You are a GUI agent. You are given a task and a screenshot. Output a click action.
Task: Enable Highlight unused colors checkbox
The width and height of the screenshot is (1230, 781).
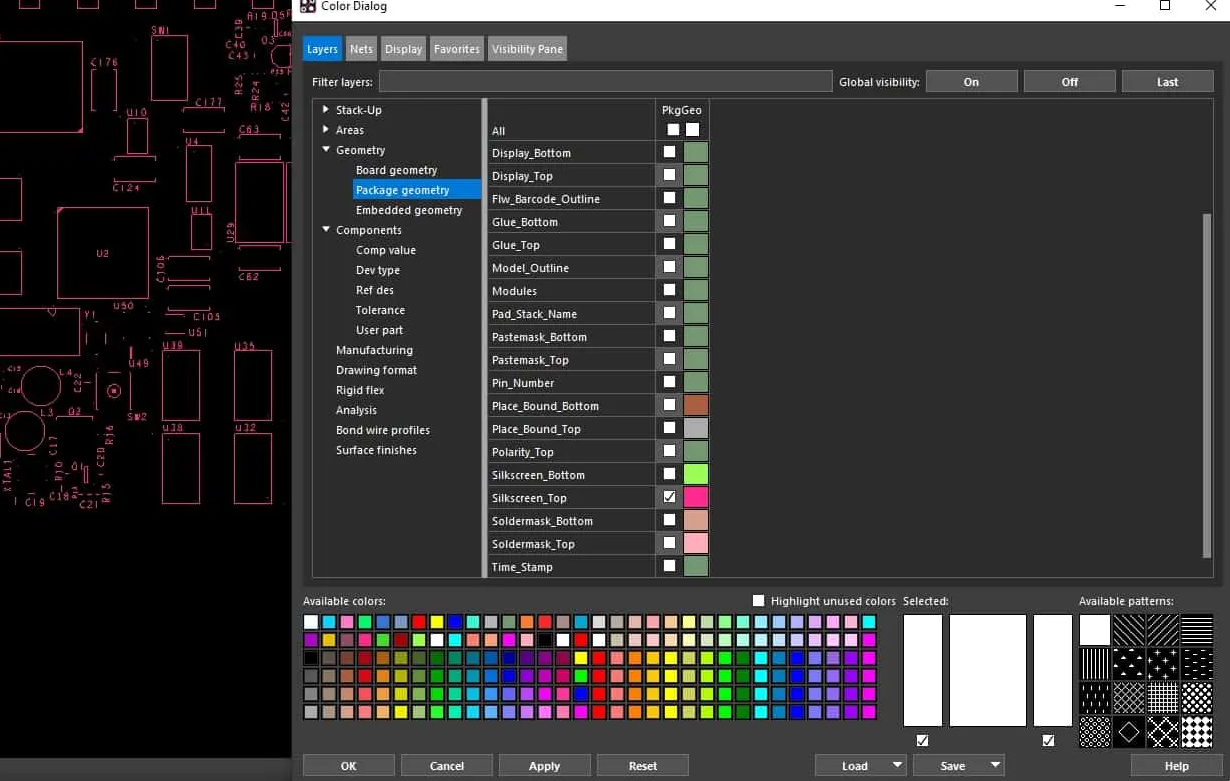(758, 601)
